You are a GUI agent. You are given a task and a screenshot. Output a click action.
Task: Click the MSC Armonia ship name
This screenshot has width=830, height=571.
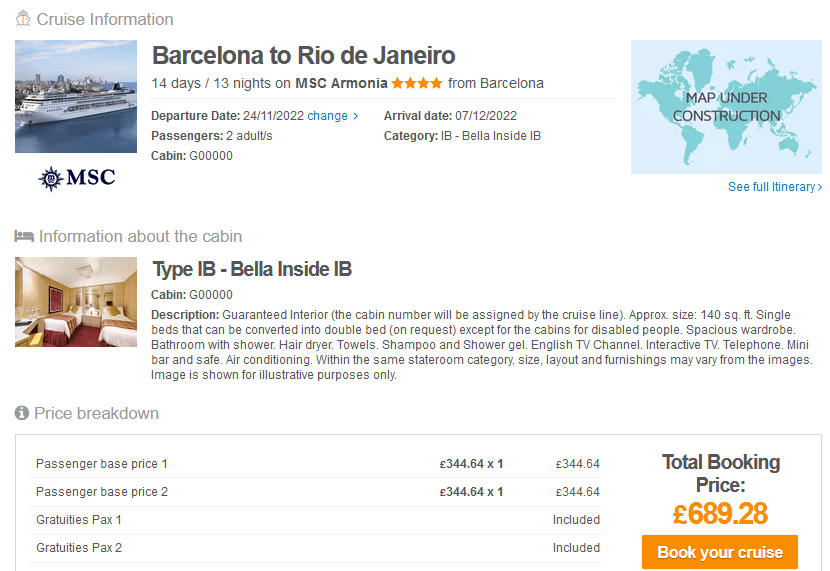tap(341, 83)
